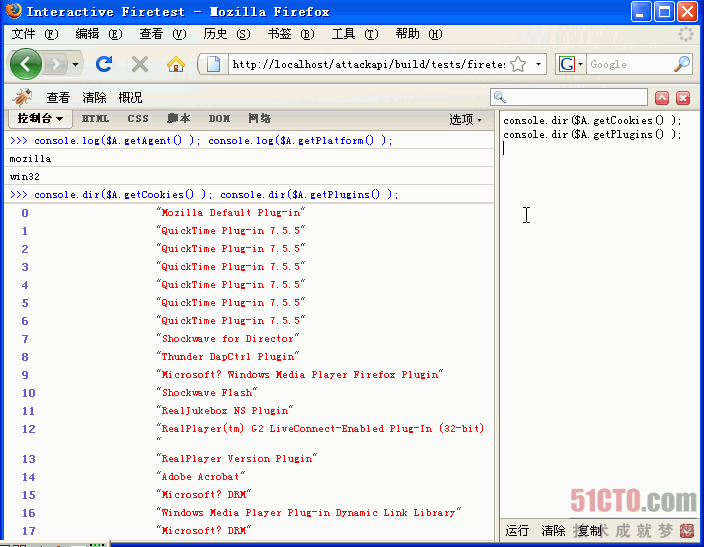The image size is (704, 547).
Task: Bookmark page with the star icon
Action: point(518,65)
